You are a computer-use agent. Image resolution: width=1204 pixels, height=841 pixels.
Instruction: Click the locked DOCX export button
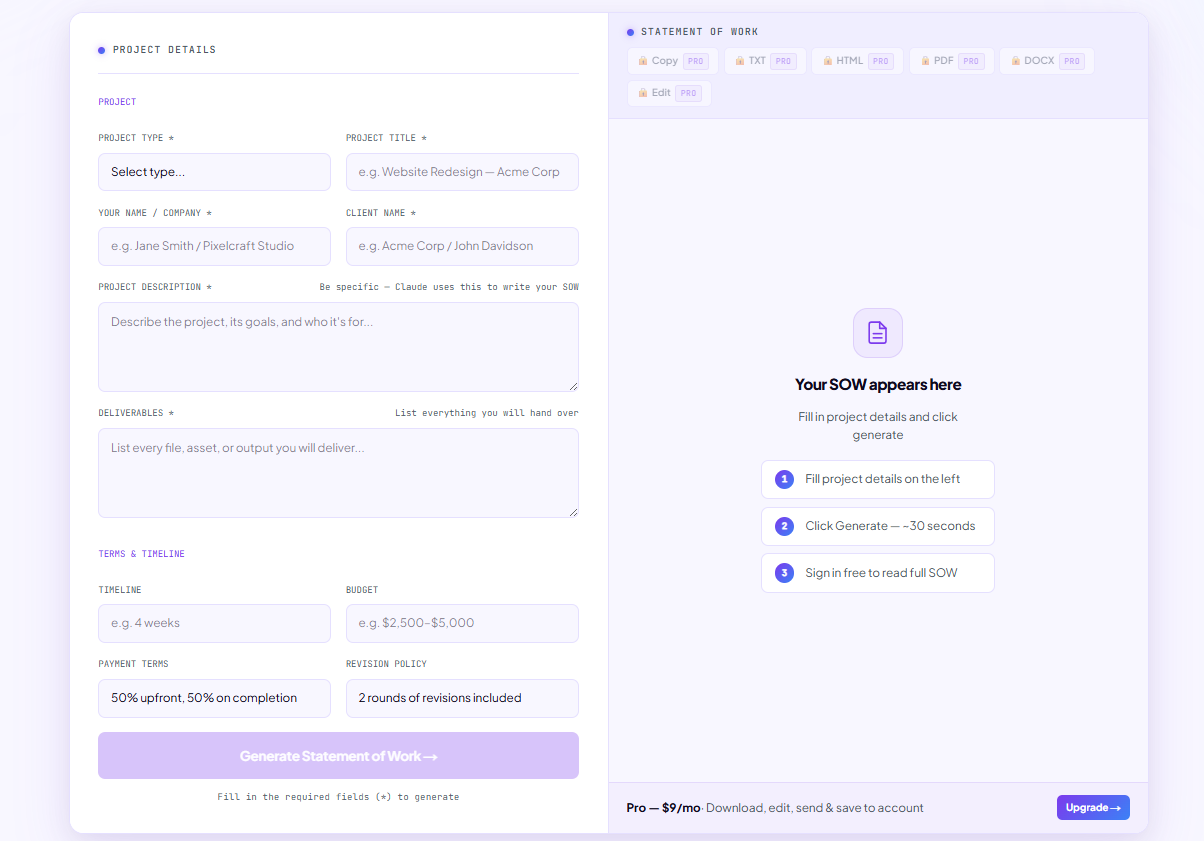point(1047,61)
